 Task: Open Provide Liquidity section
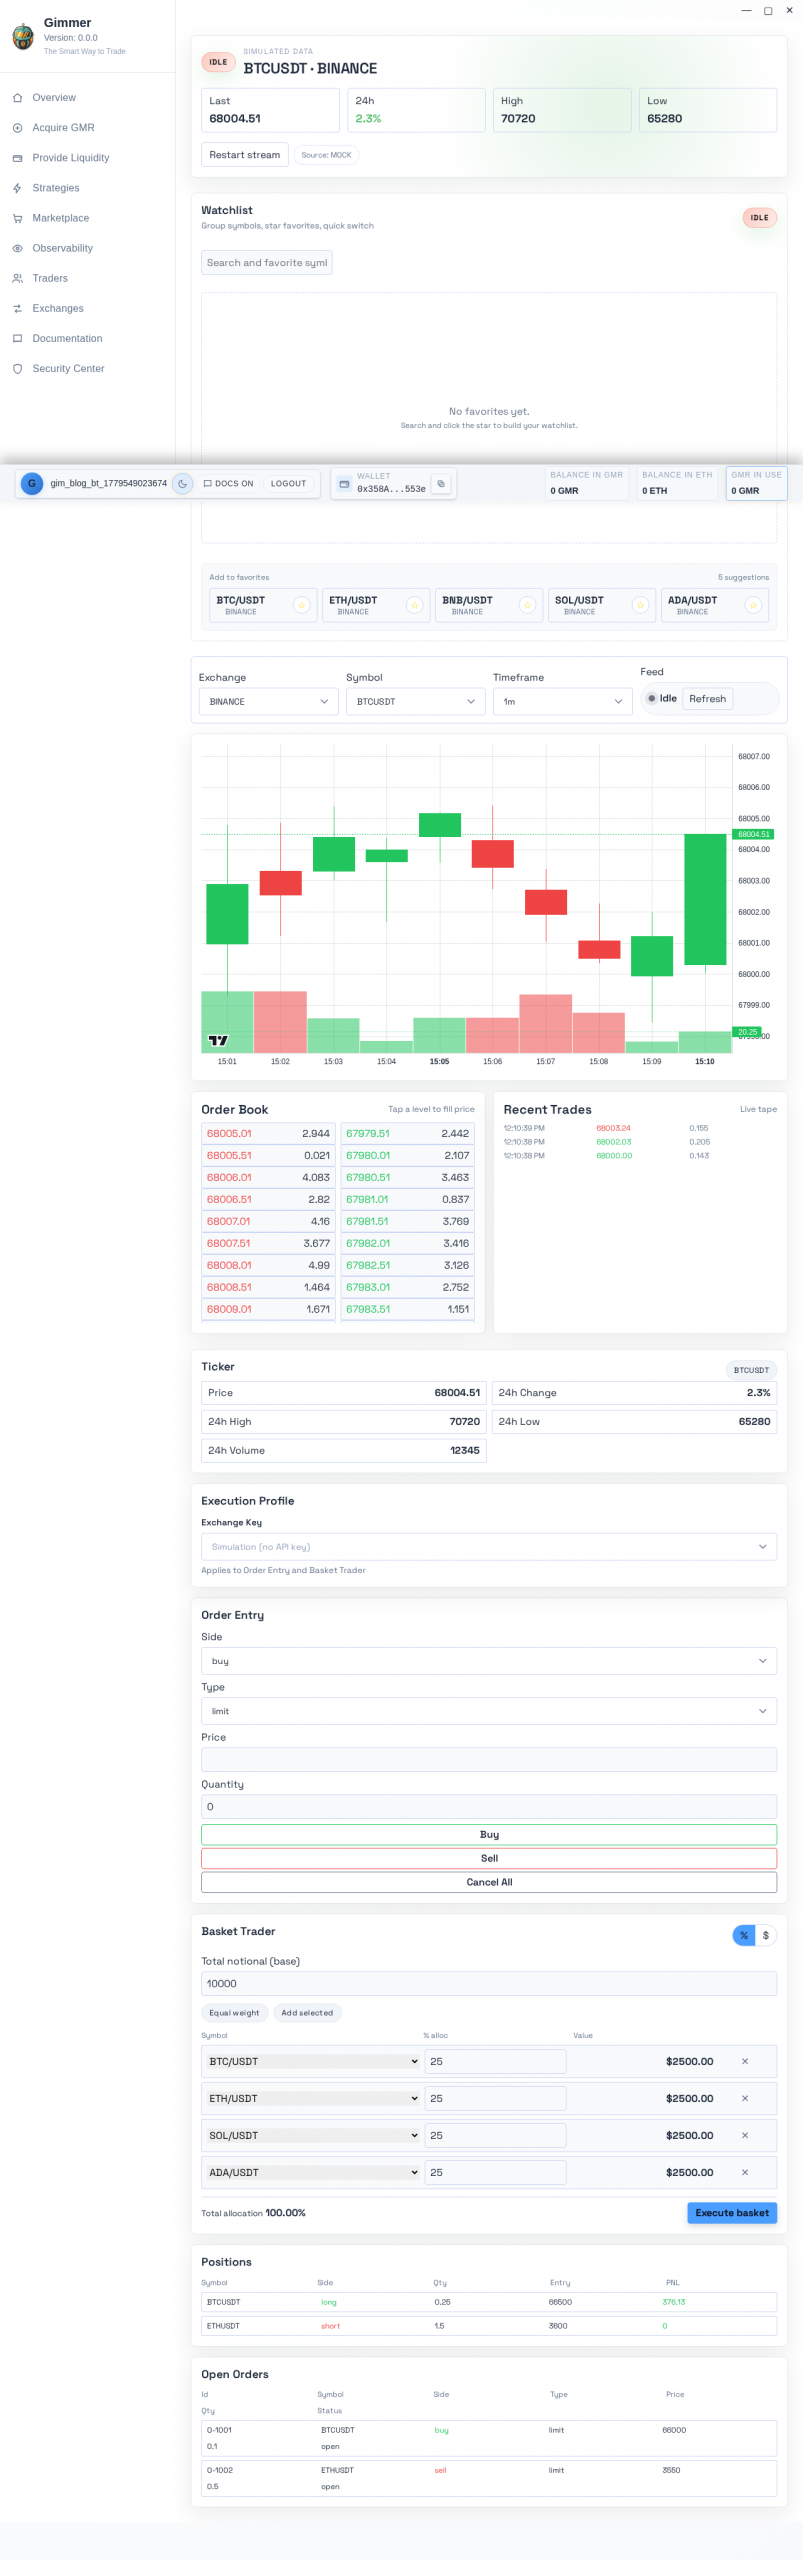click(x=70, y=158)
